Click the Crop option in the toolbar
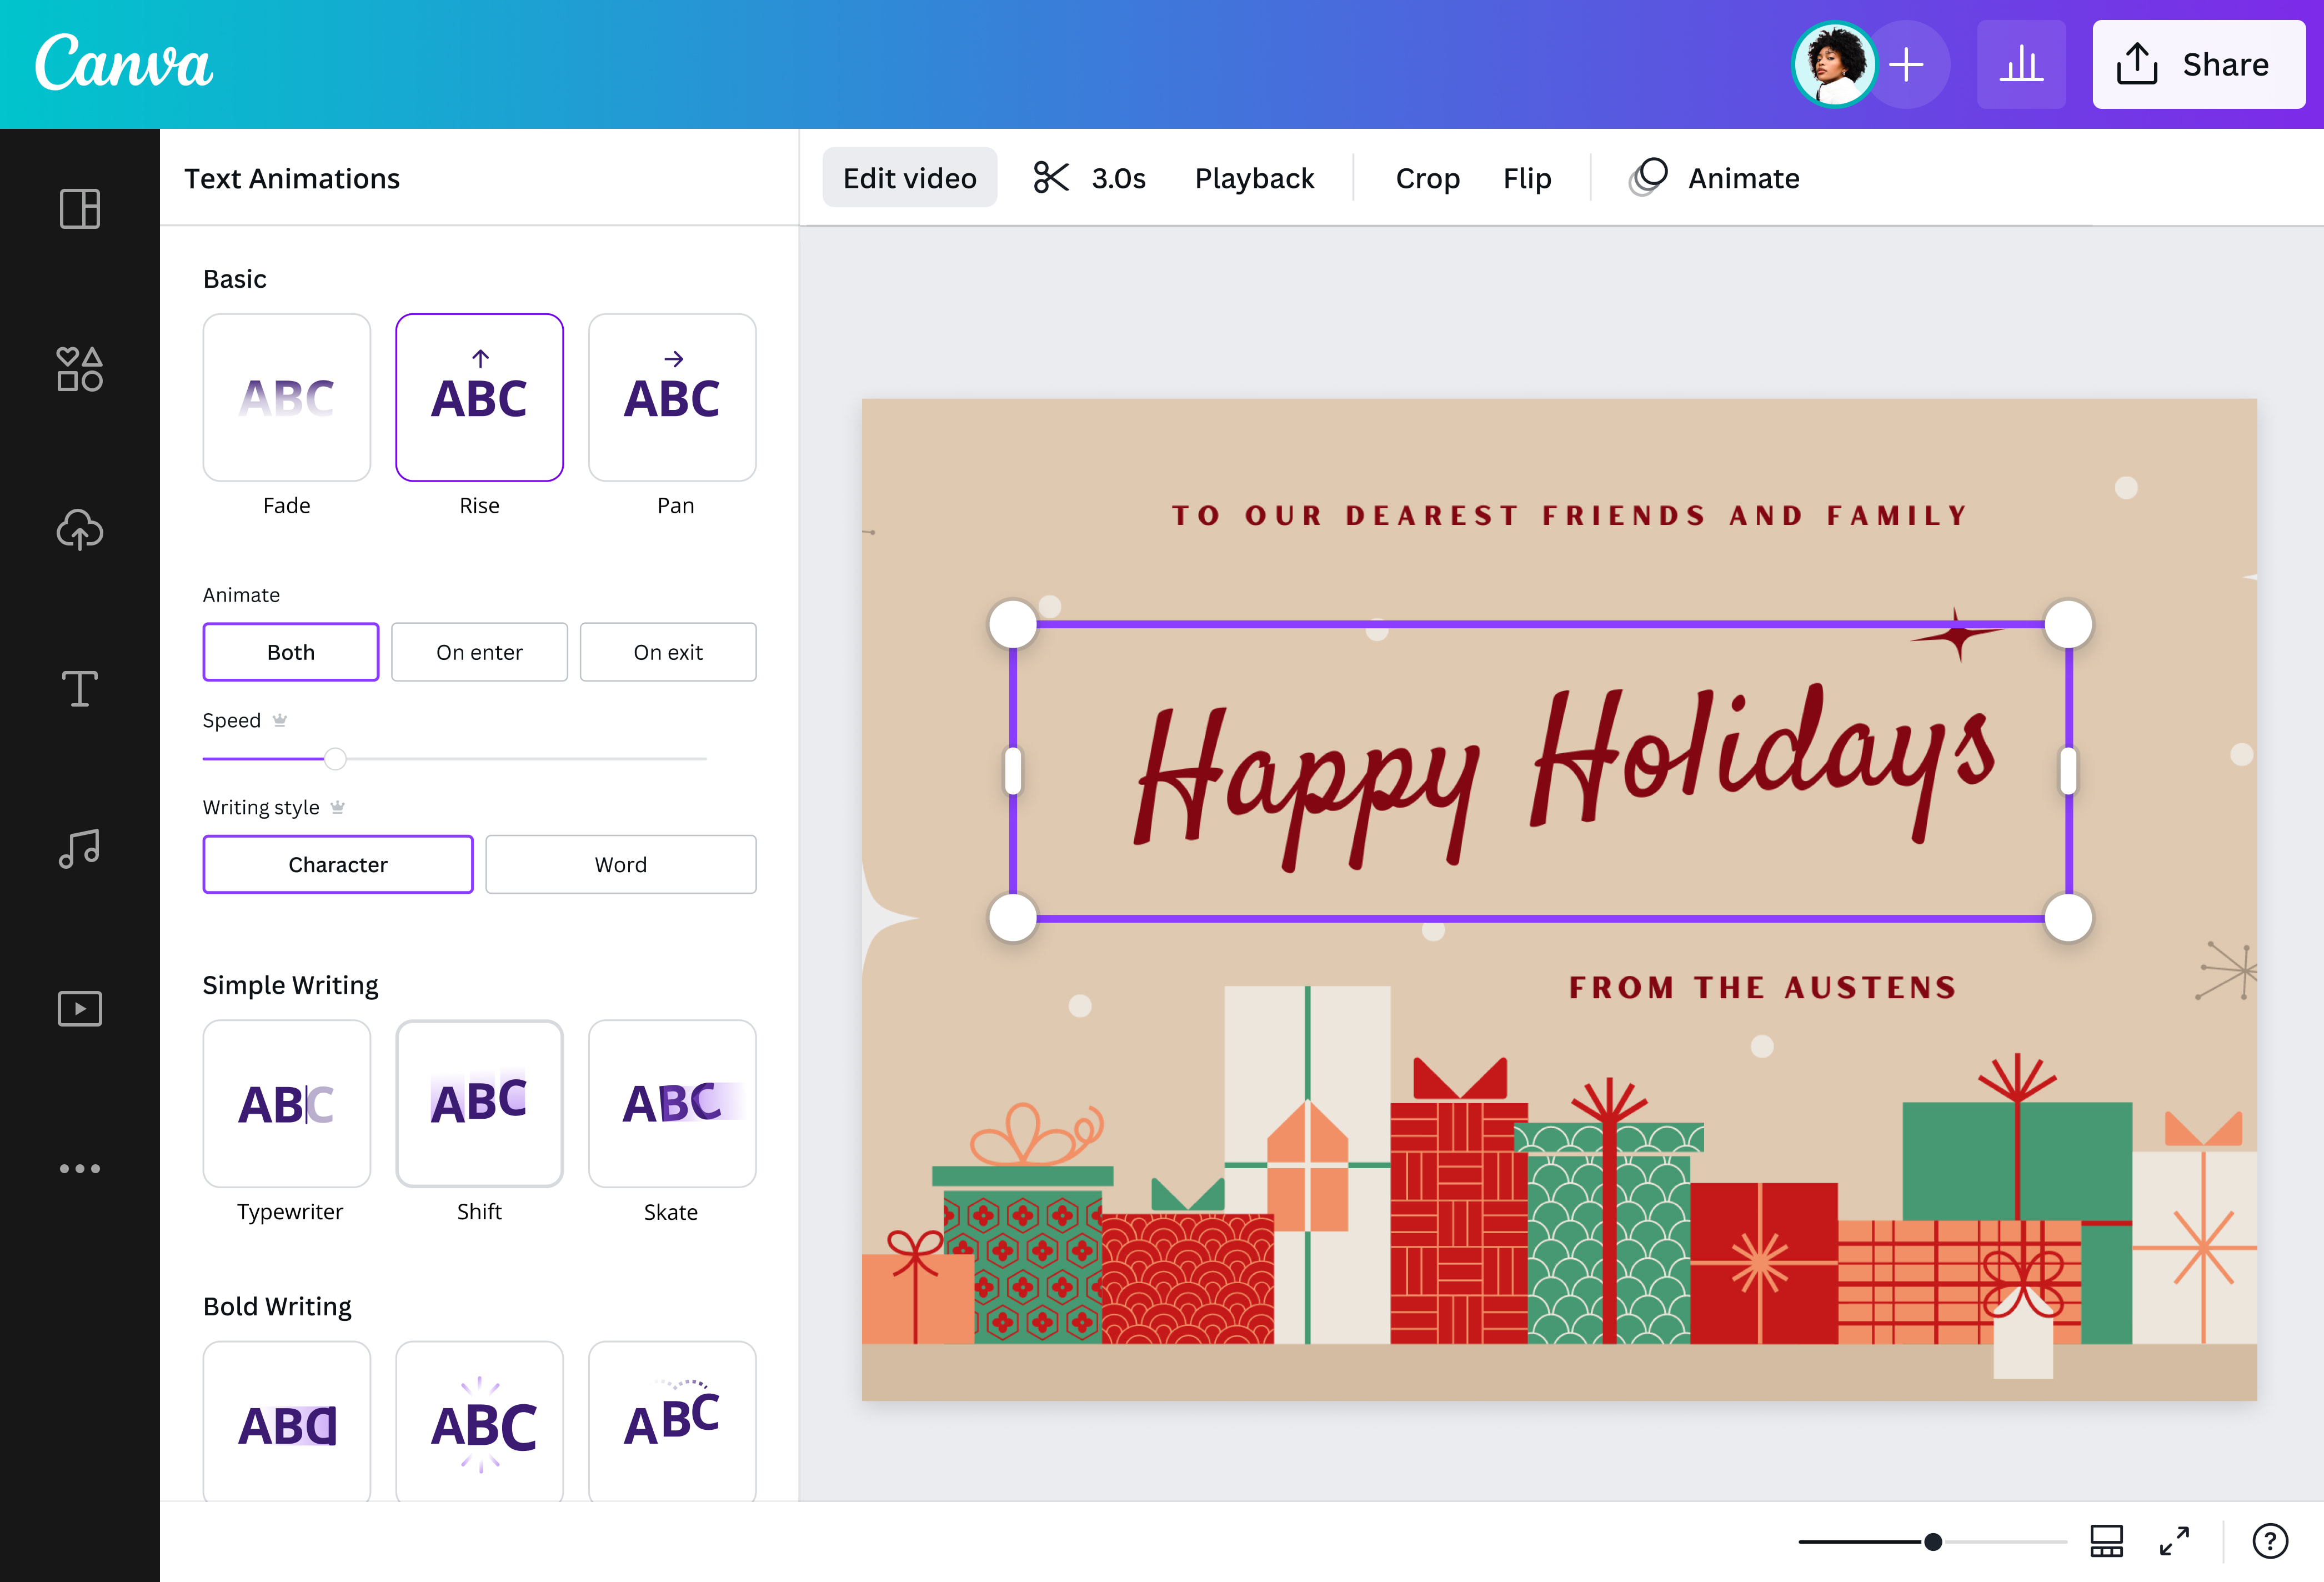The height and width of the screenshot is (1582, 2324). click(1427, 177)
